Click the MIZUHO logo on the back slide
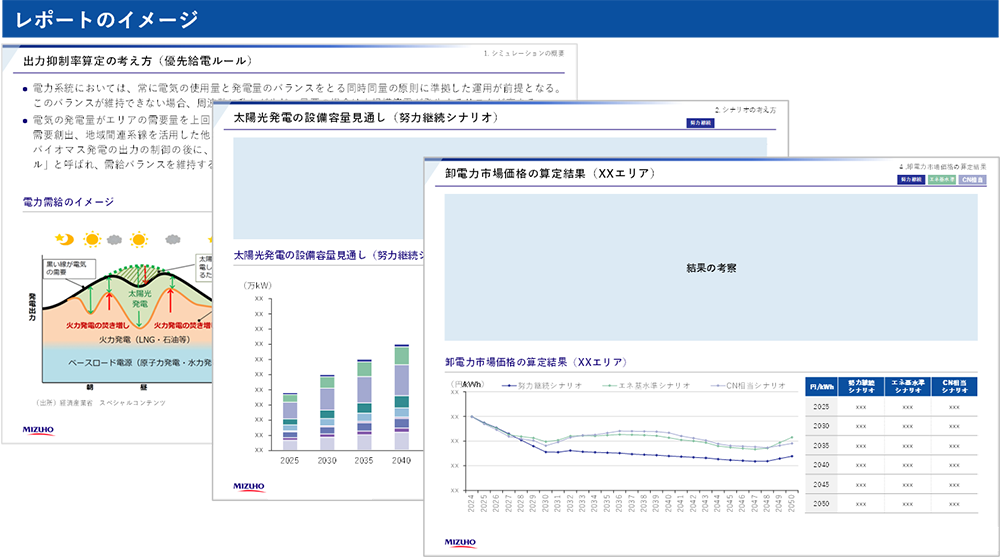 [38, 430]
